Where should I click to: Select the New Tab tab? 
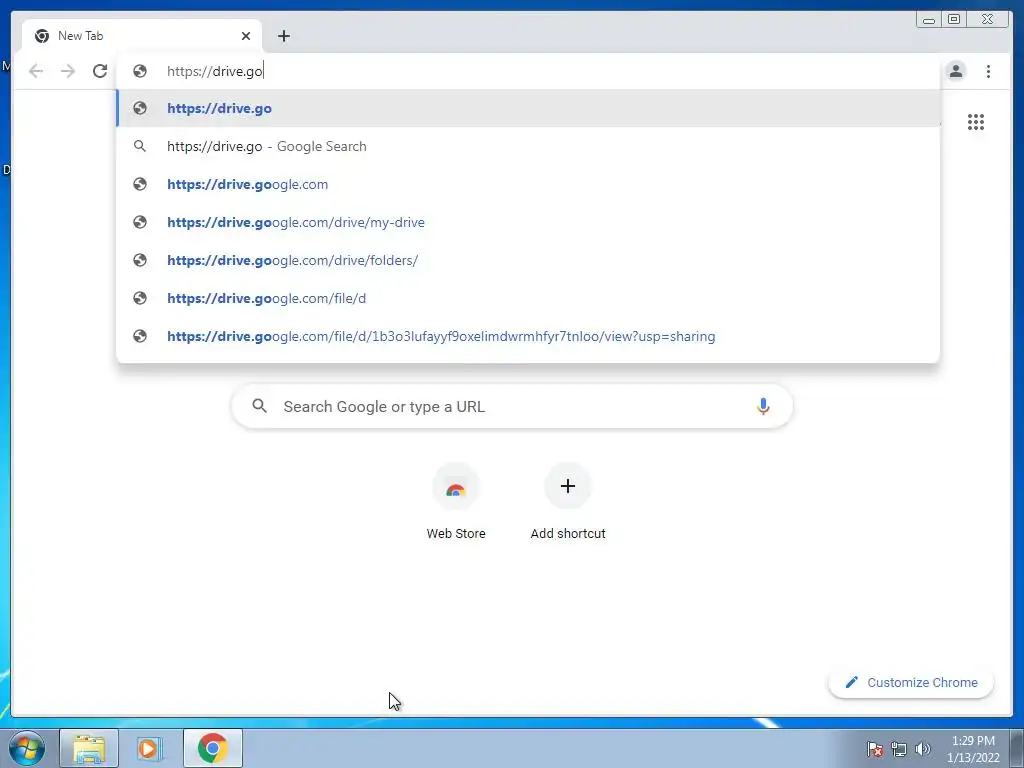coord(141,36)
